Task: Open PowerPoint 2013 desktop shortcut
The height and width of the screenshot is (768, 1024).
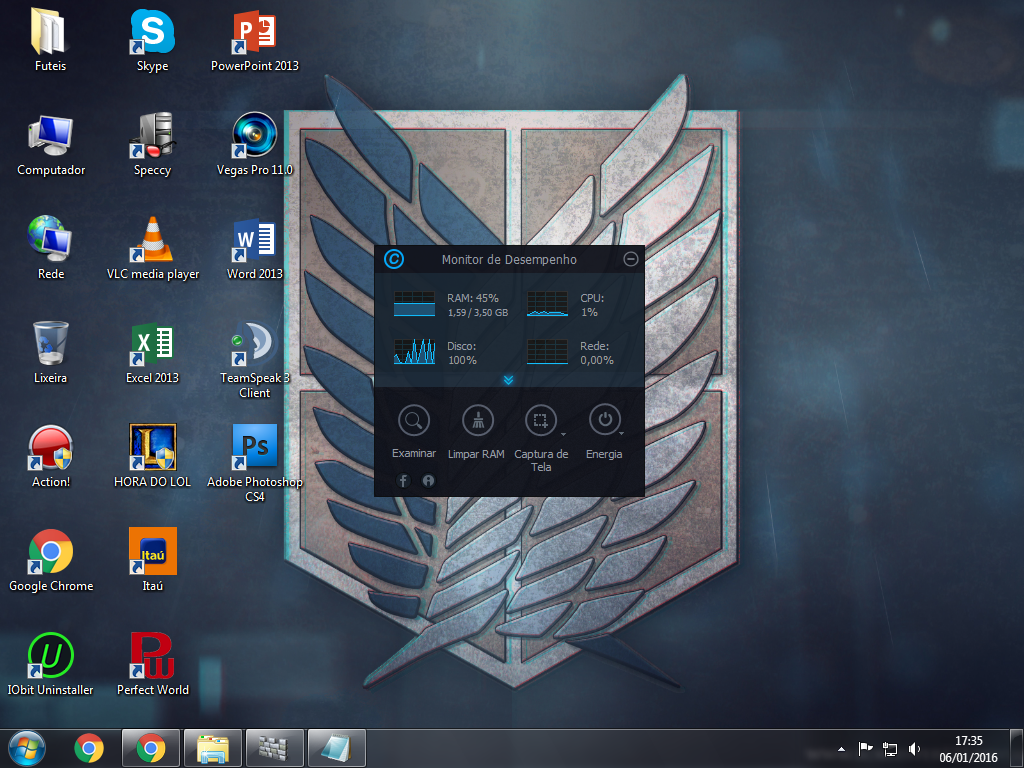Action: pyautogui.click(x=255, y=40)
